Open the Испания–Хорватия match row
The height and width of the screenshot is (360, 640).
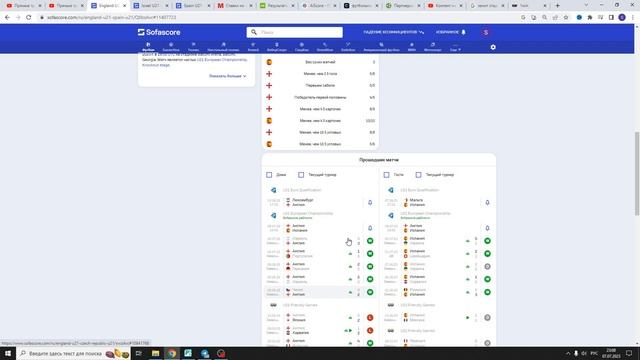438,279
